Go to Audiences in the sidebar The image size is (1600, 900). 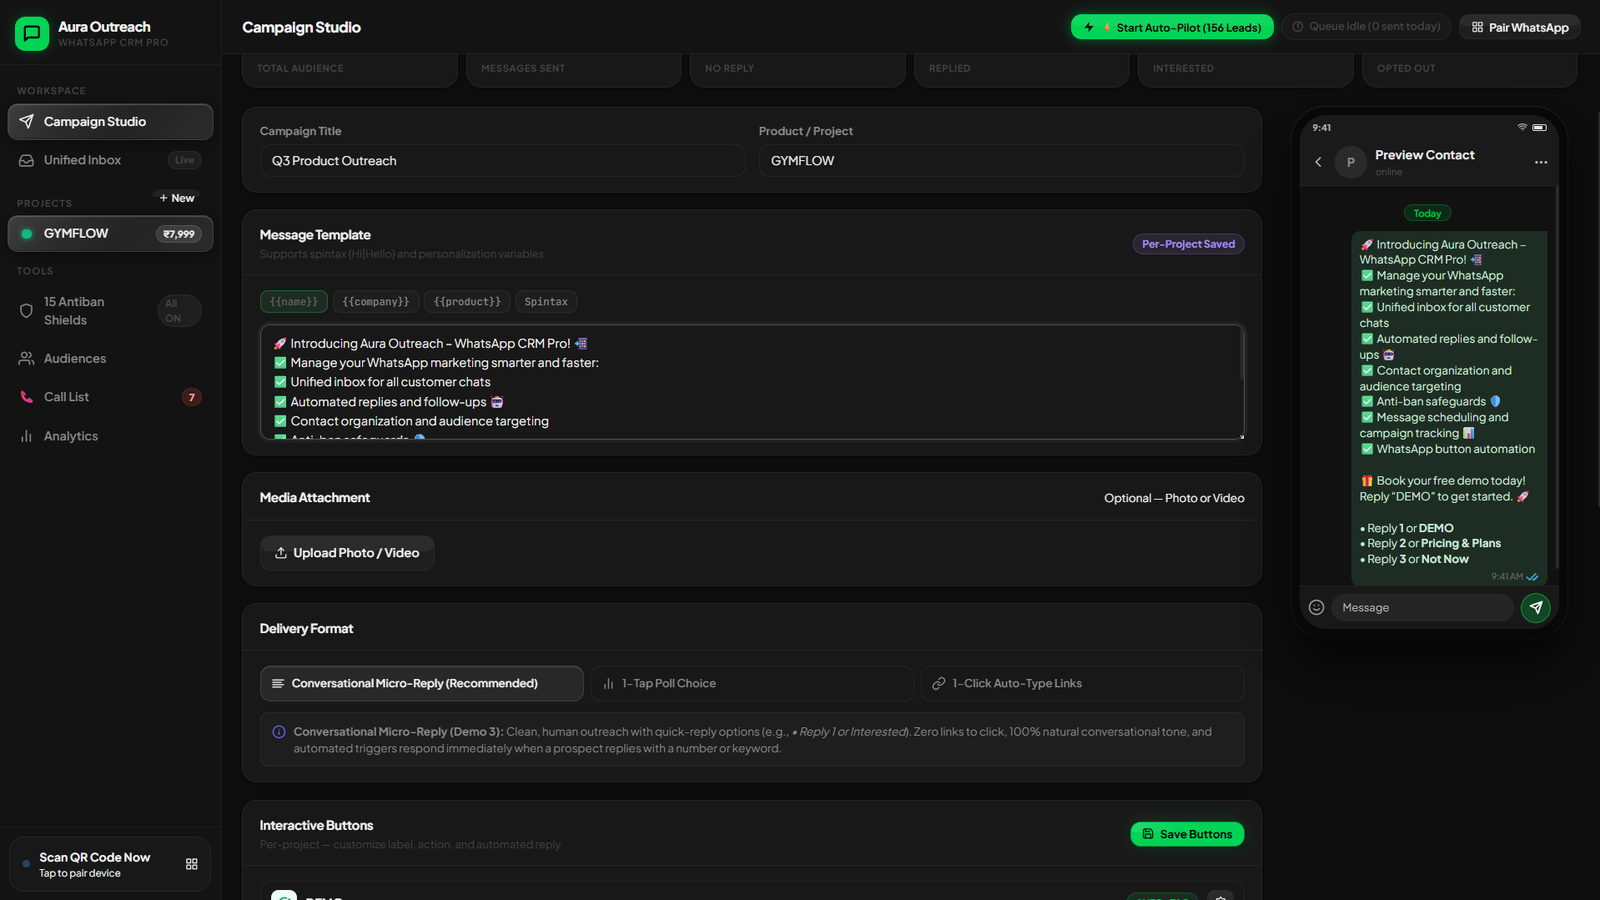pos(110,358)
